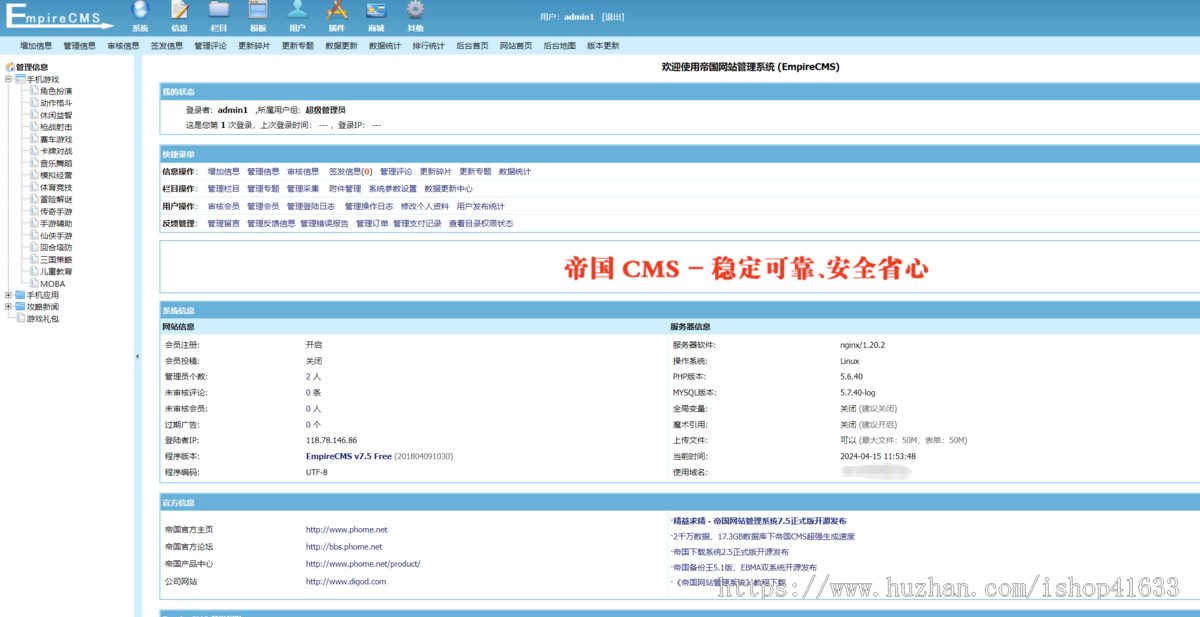Image resolution: width=1200 pixels, height=617 pixels.
Task: Open the 信息 notepad icon in header
Action: click(x=180, y=11)
